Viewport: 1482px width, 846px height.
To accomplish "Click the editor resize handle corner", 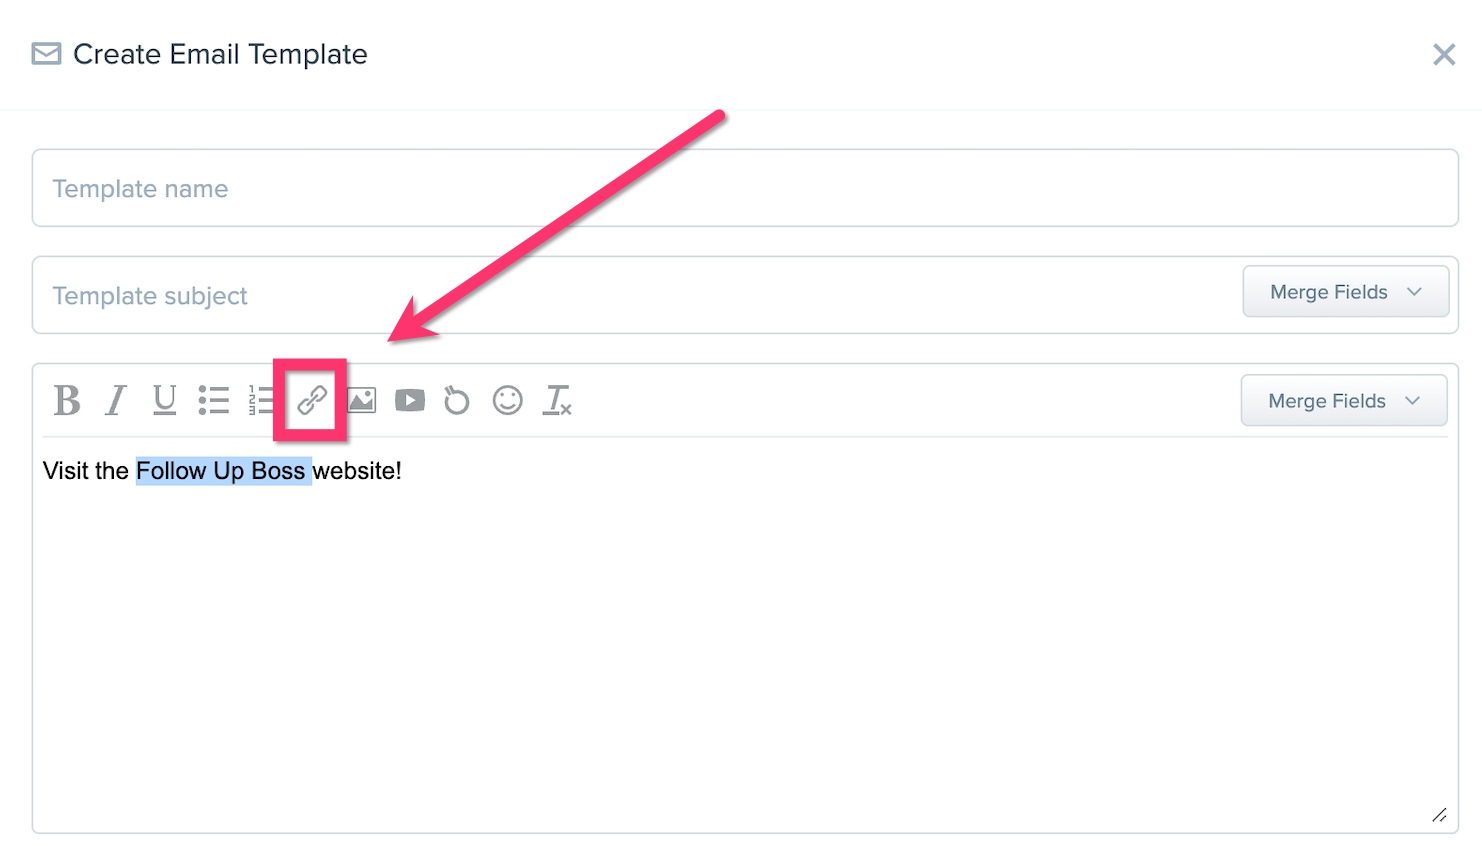I will (1439, 815).
